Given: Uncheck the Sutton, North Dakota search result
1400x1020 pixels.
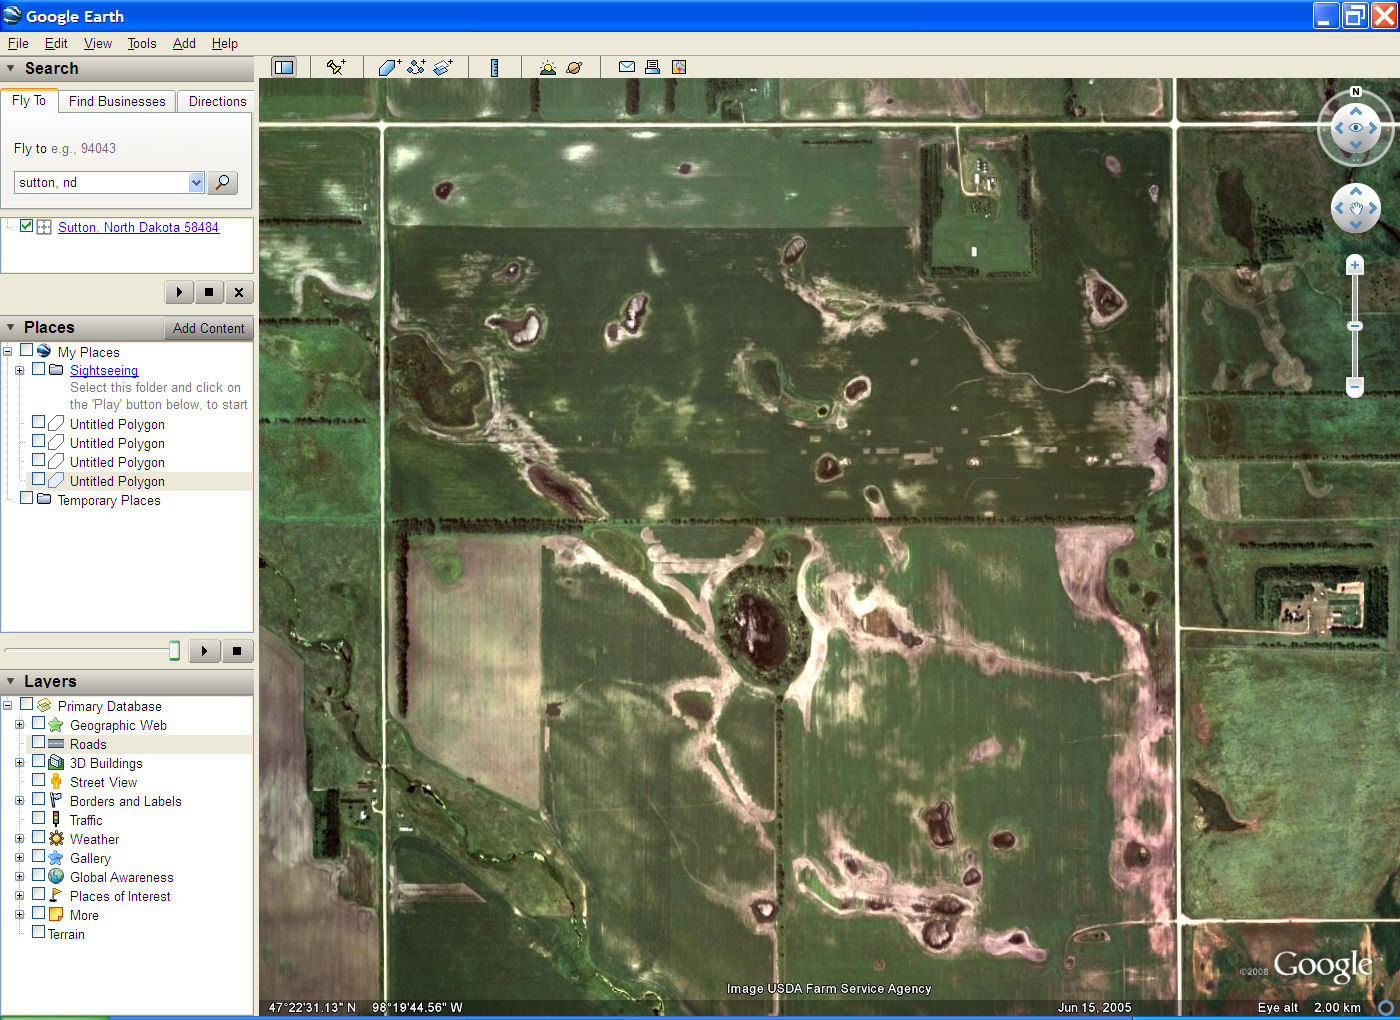Looking at the screenshot, I should 27,226.
